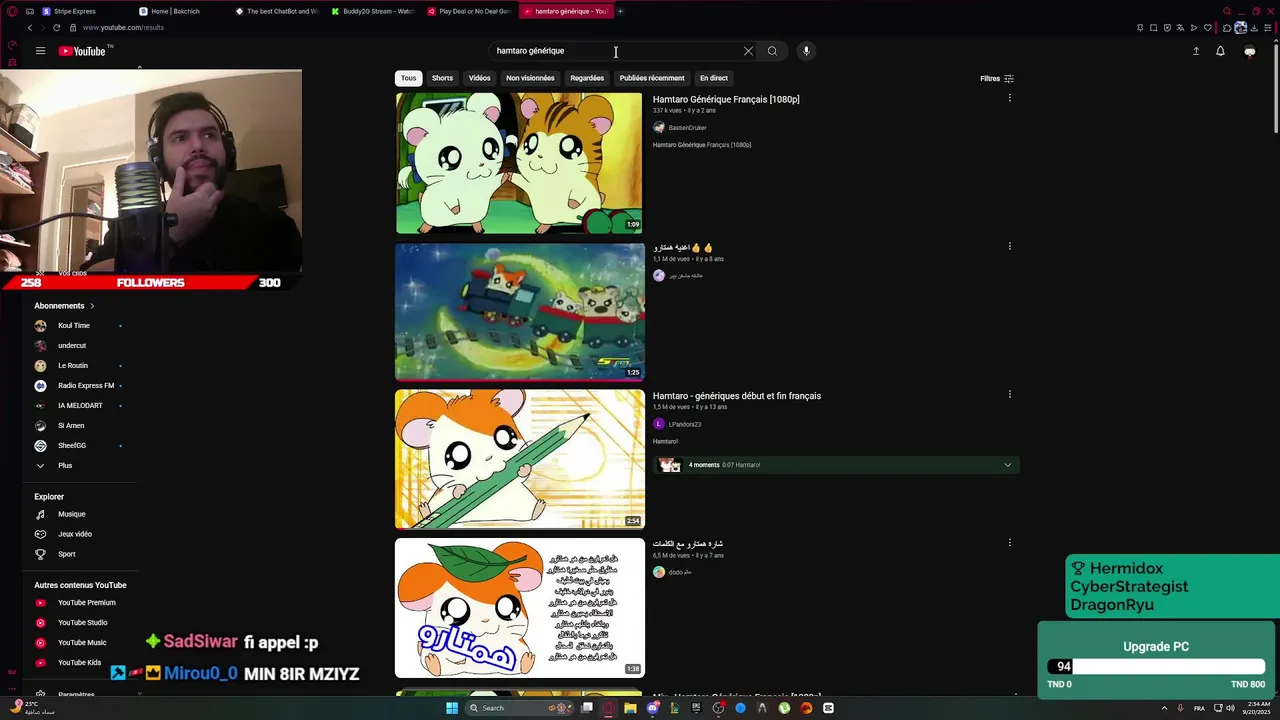1280x720 pixels.
Task: Select the Tous filter chip
Action: pyautogui.click(x=408, y=78)
